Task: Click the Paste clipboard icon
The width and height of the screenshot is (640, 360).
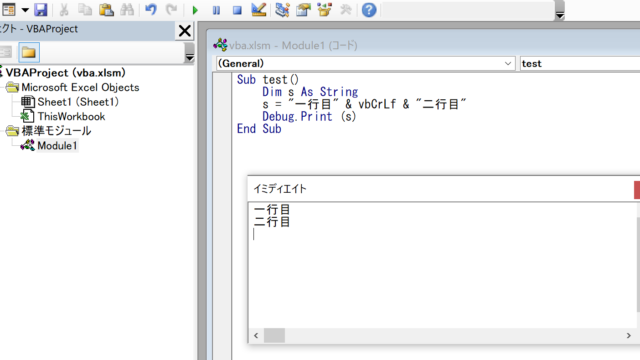Action: tap(106, 10)
